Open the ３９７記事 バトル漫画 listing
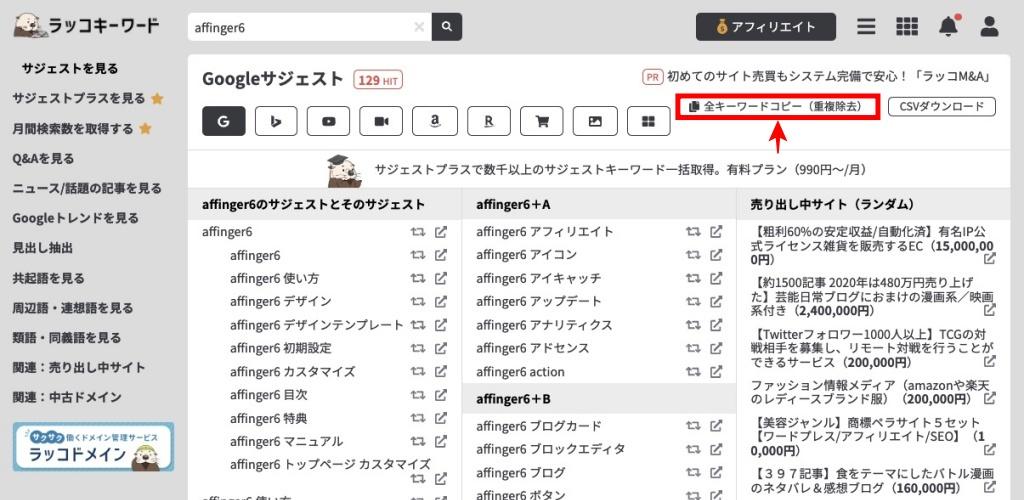Screen dimensions: 1024x500 point(873,480)
